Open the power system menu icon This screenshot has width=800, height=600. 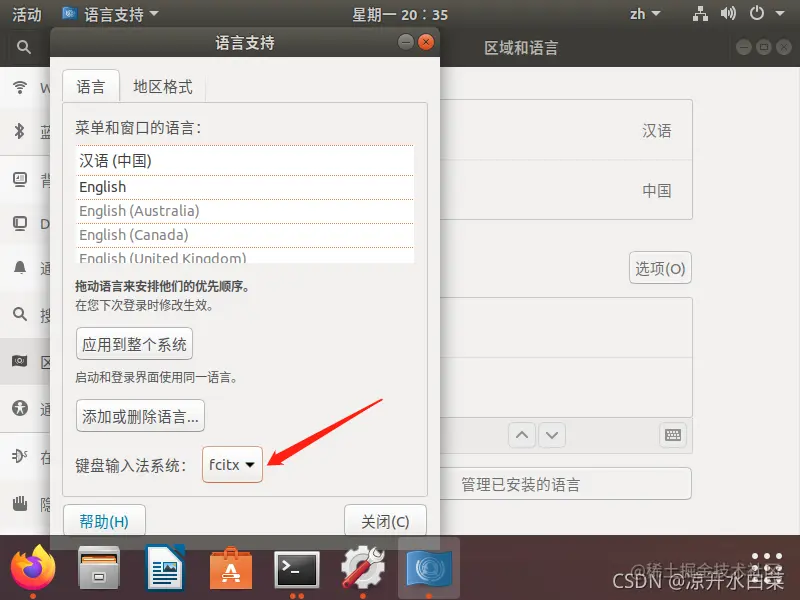click(x=757, y=14)
